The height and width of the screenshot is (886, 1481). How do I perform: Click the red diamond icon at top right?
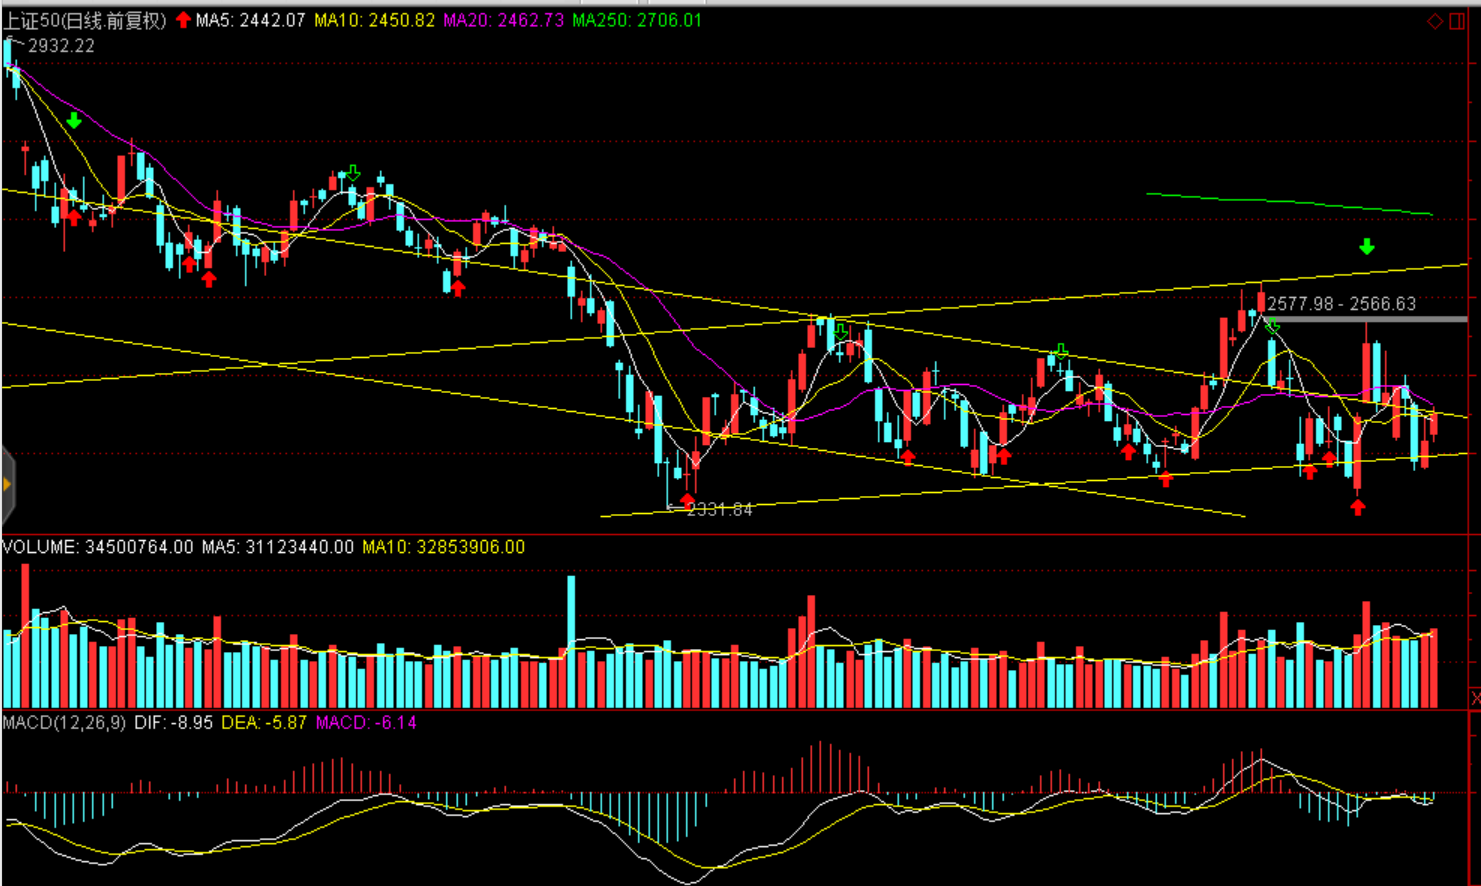pyautogui.click(x=1435, y=21)
